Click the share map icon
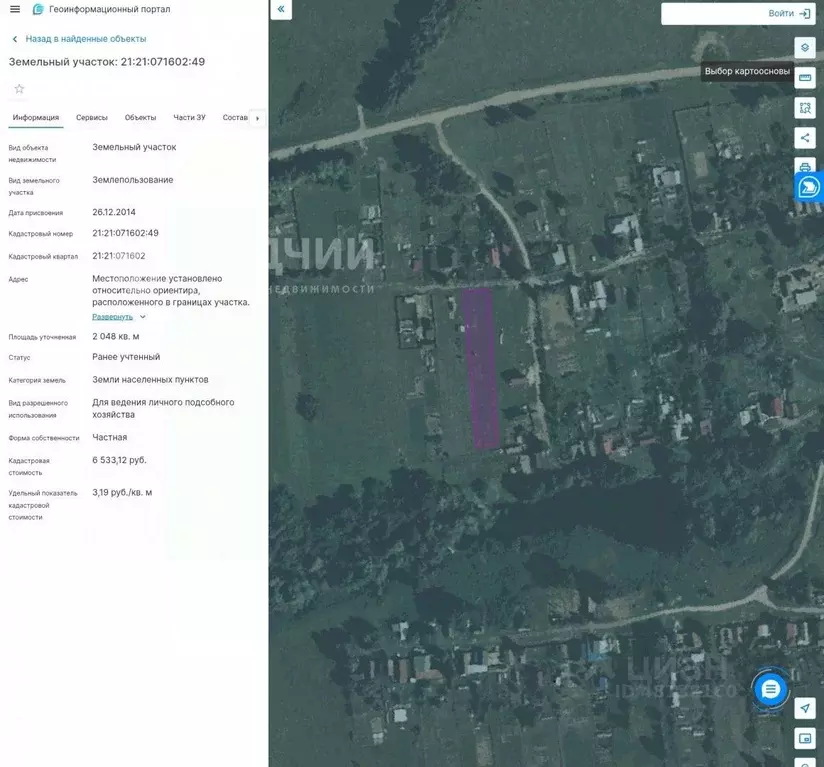 [805, 137]
